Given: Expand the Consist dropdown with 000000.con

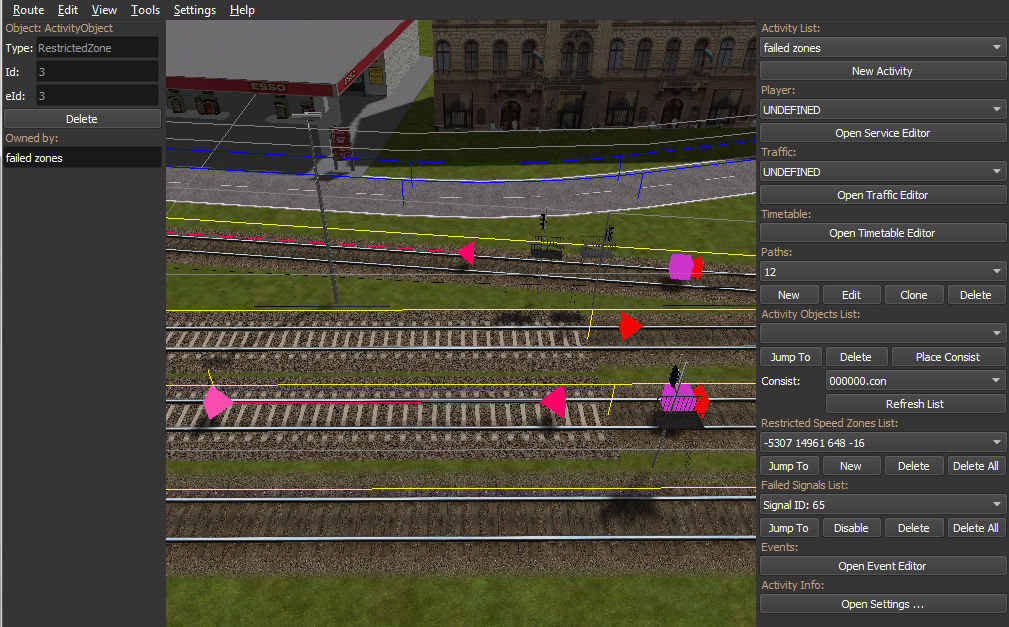Looking at the screenshot, I should 915,381.
